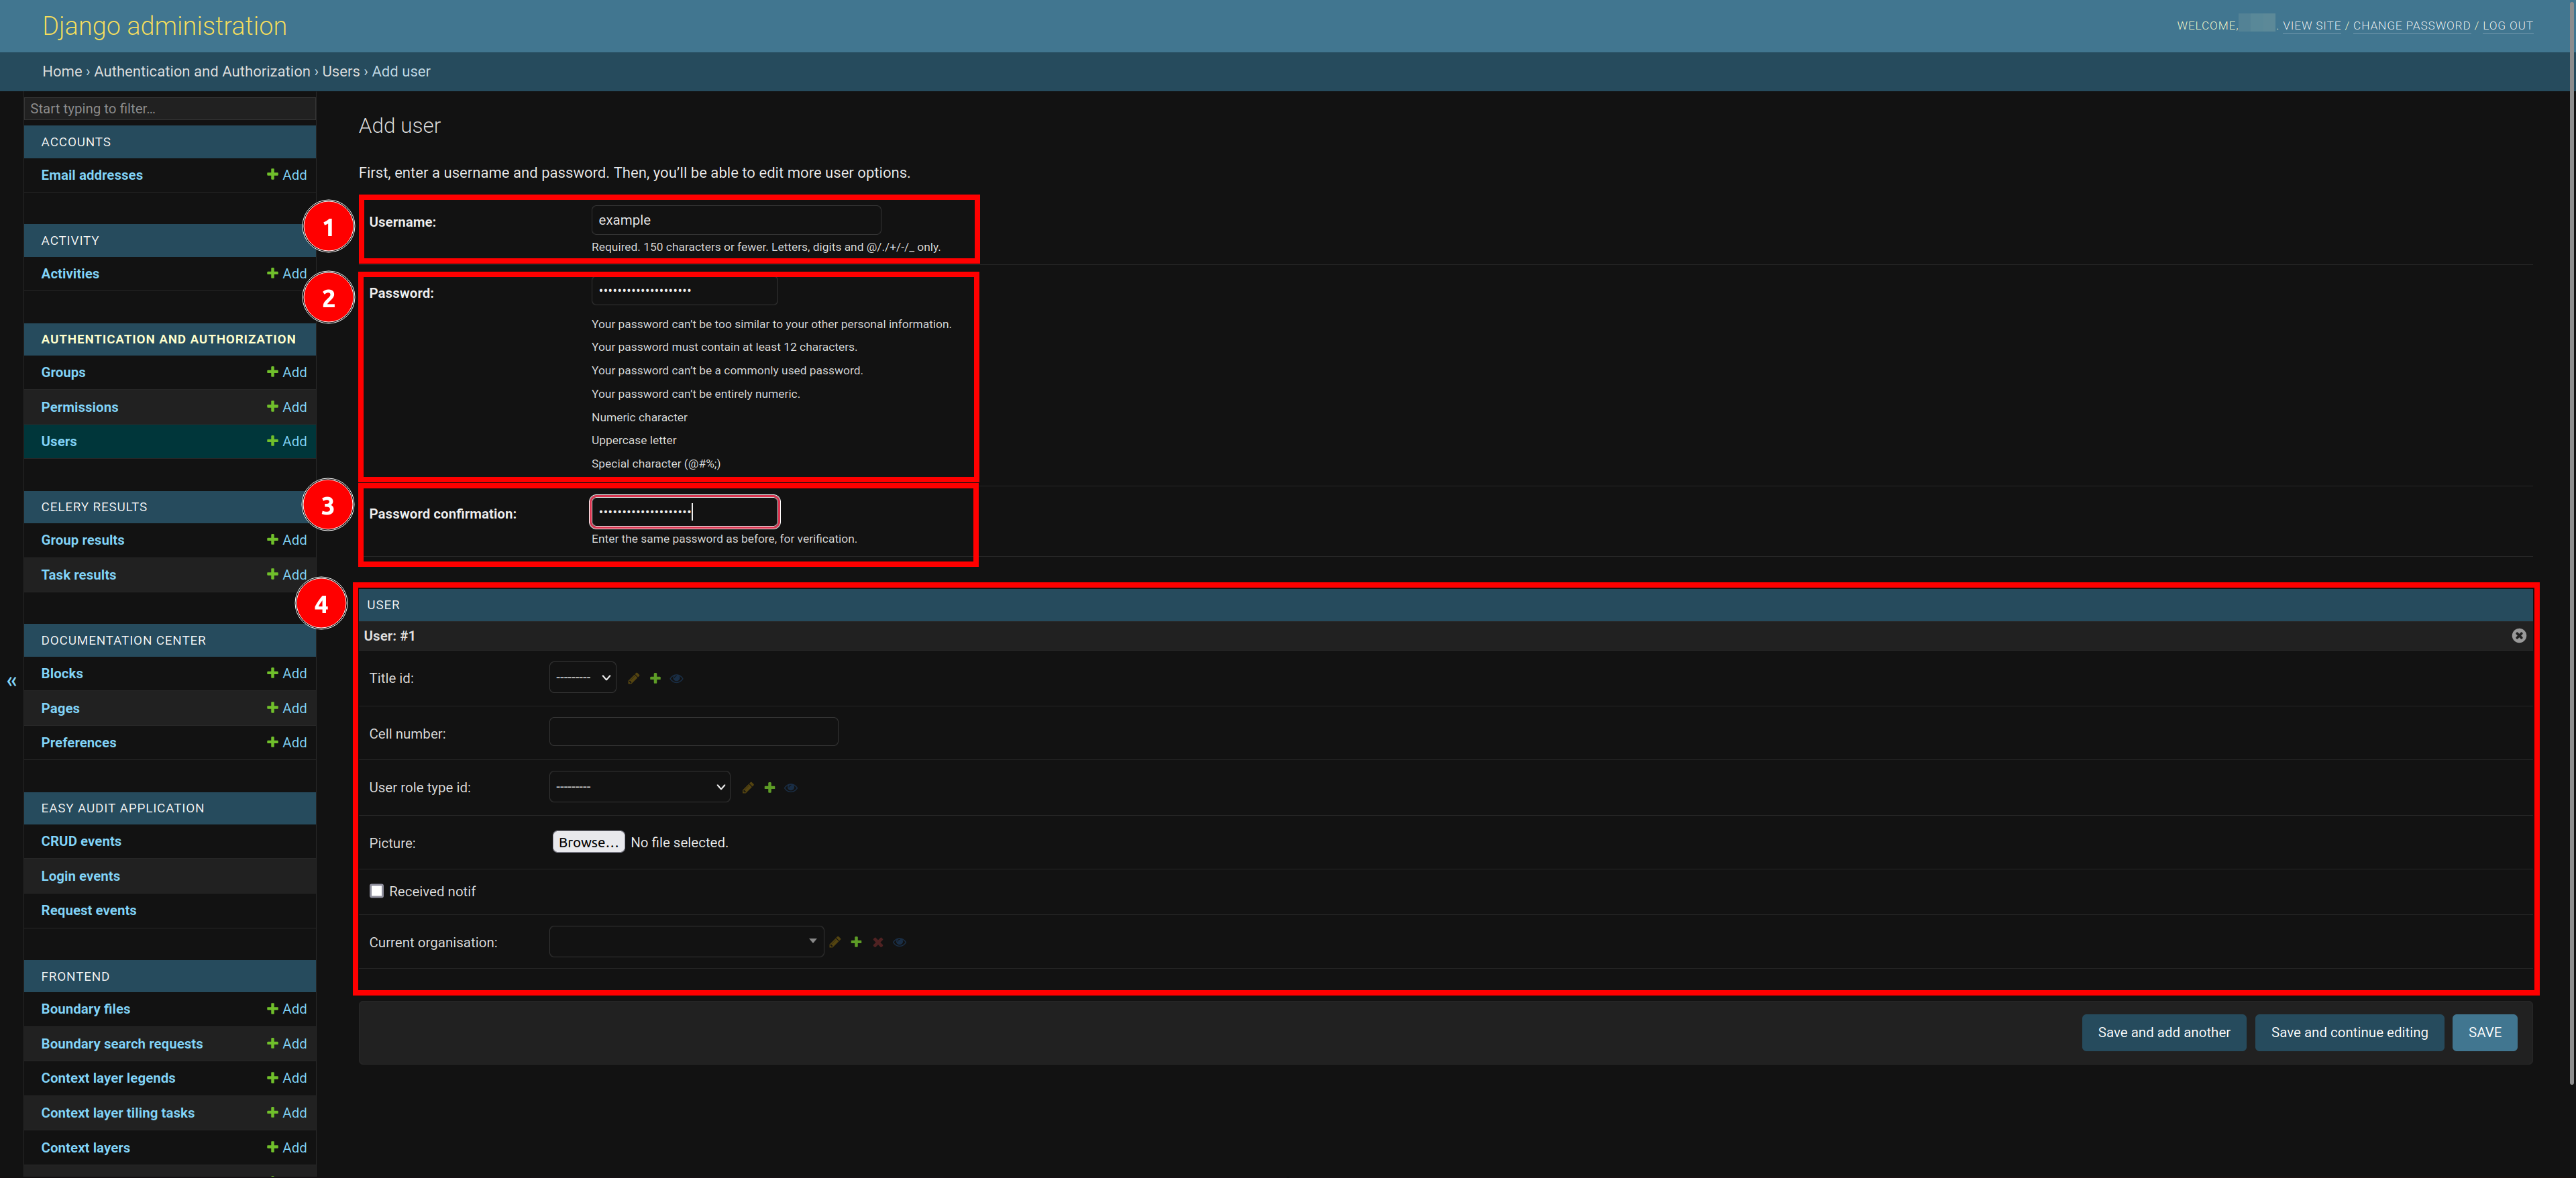Image resolution: width=2576 pixels, height=1178 pixels.
Task: Click the red delete cross beside Current organisation
Action: pos(878,942)
